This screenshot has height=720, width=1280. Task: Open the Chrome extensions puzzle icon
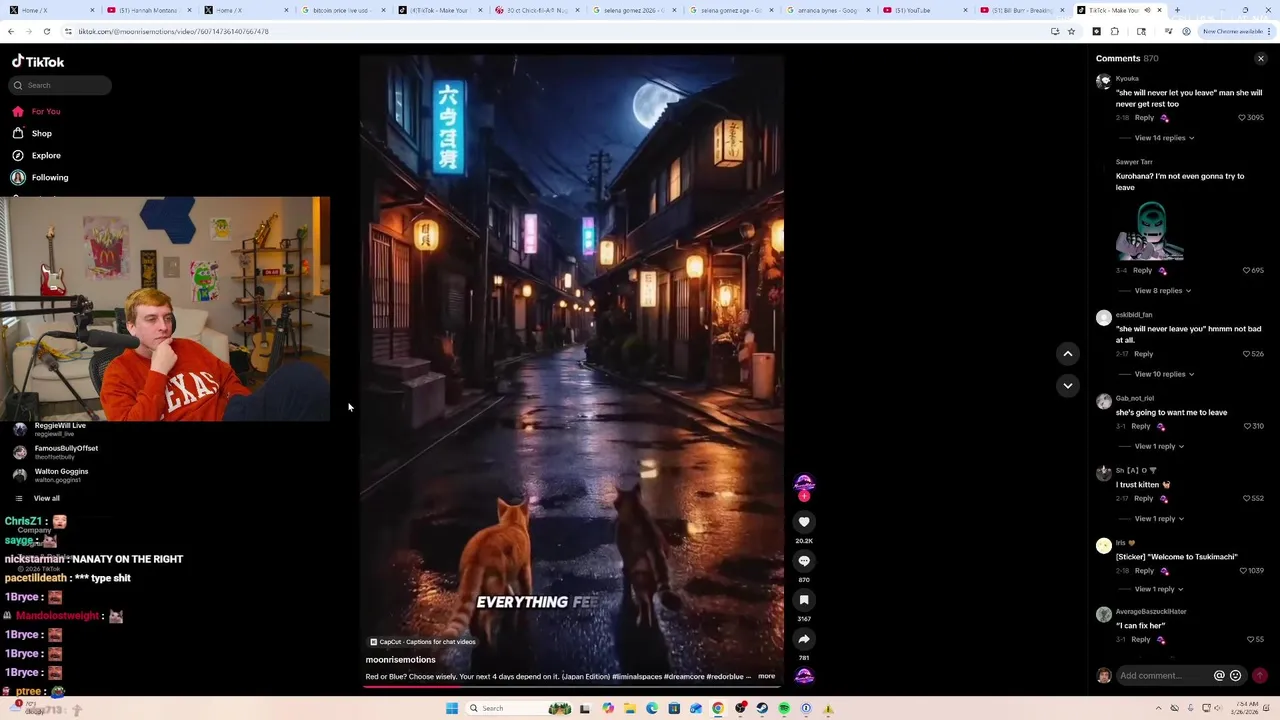click(x=1115, y=31)
